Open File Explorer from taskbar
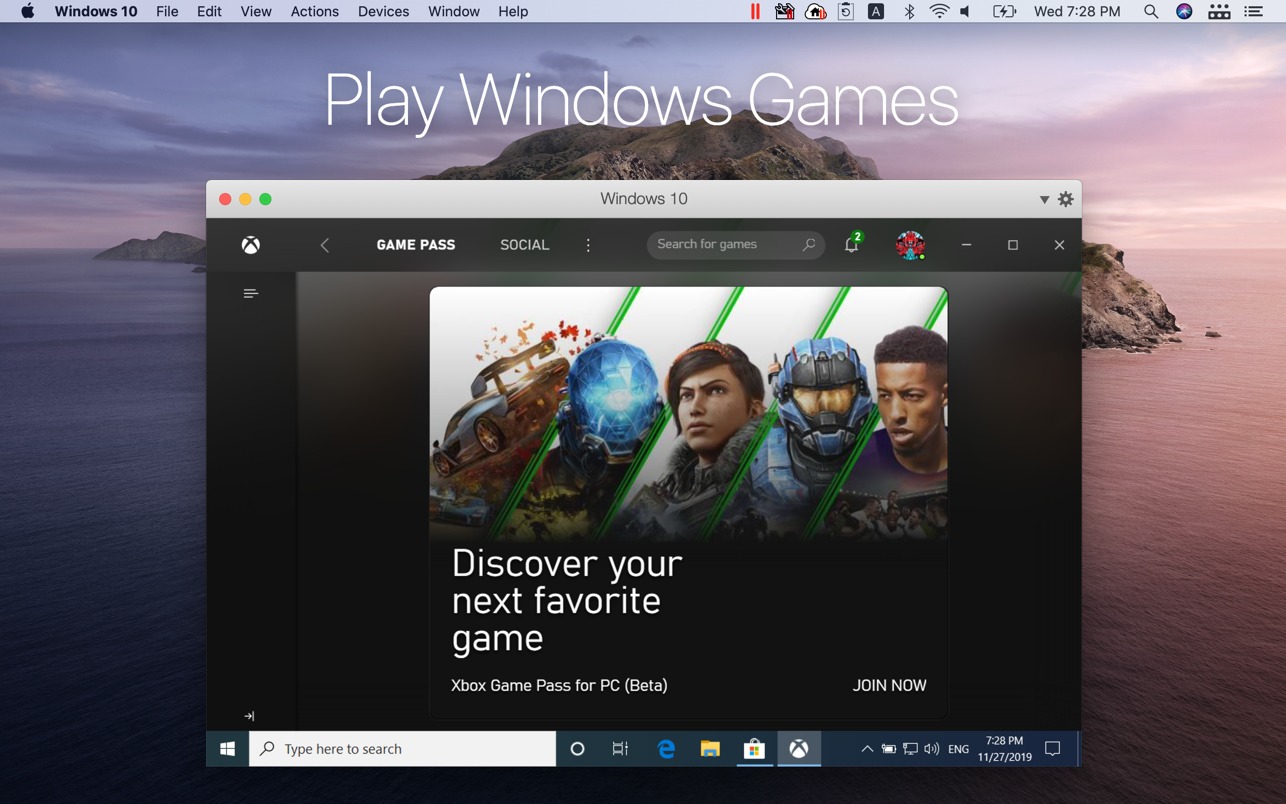 pyautogui.click(x=710, y=749)
